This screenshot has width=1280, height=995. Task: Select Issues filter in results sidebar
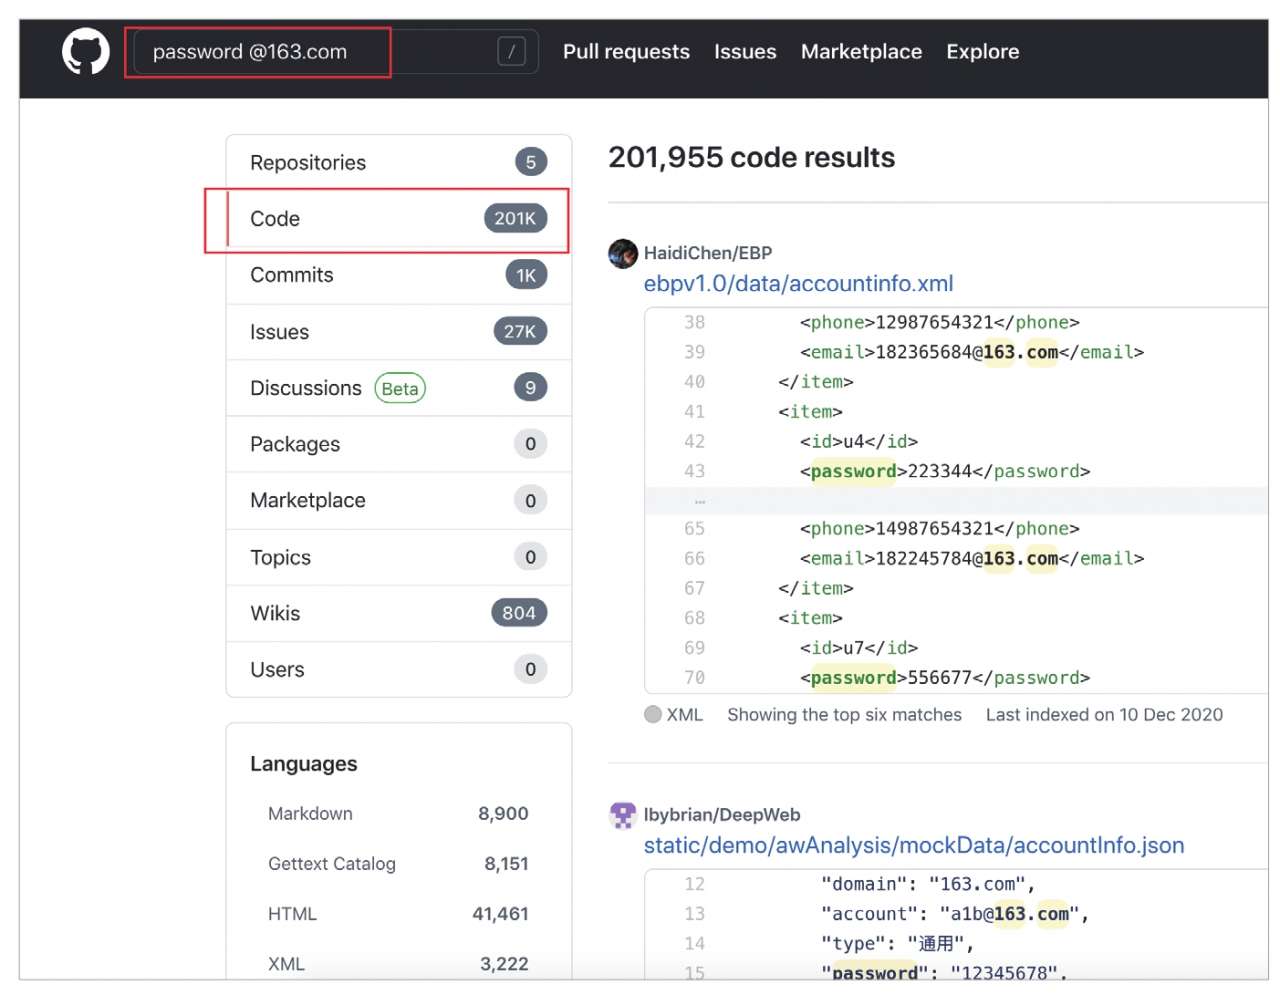tap(399, 331)
